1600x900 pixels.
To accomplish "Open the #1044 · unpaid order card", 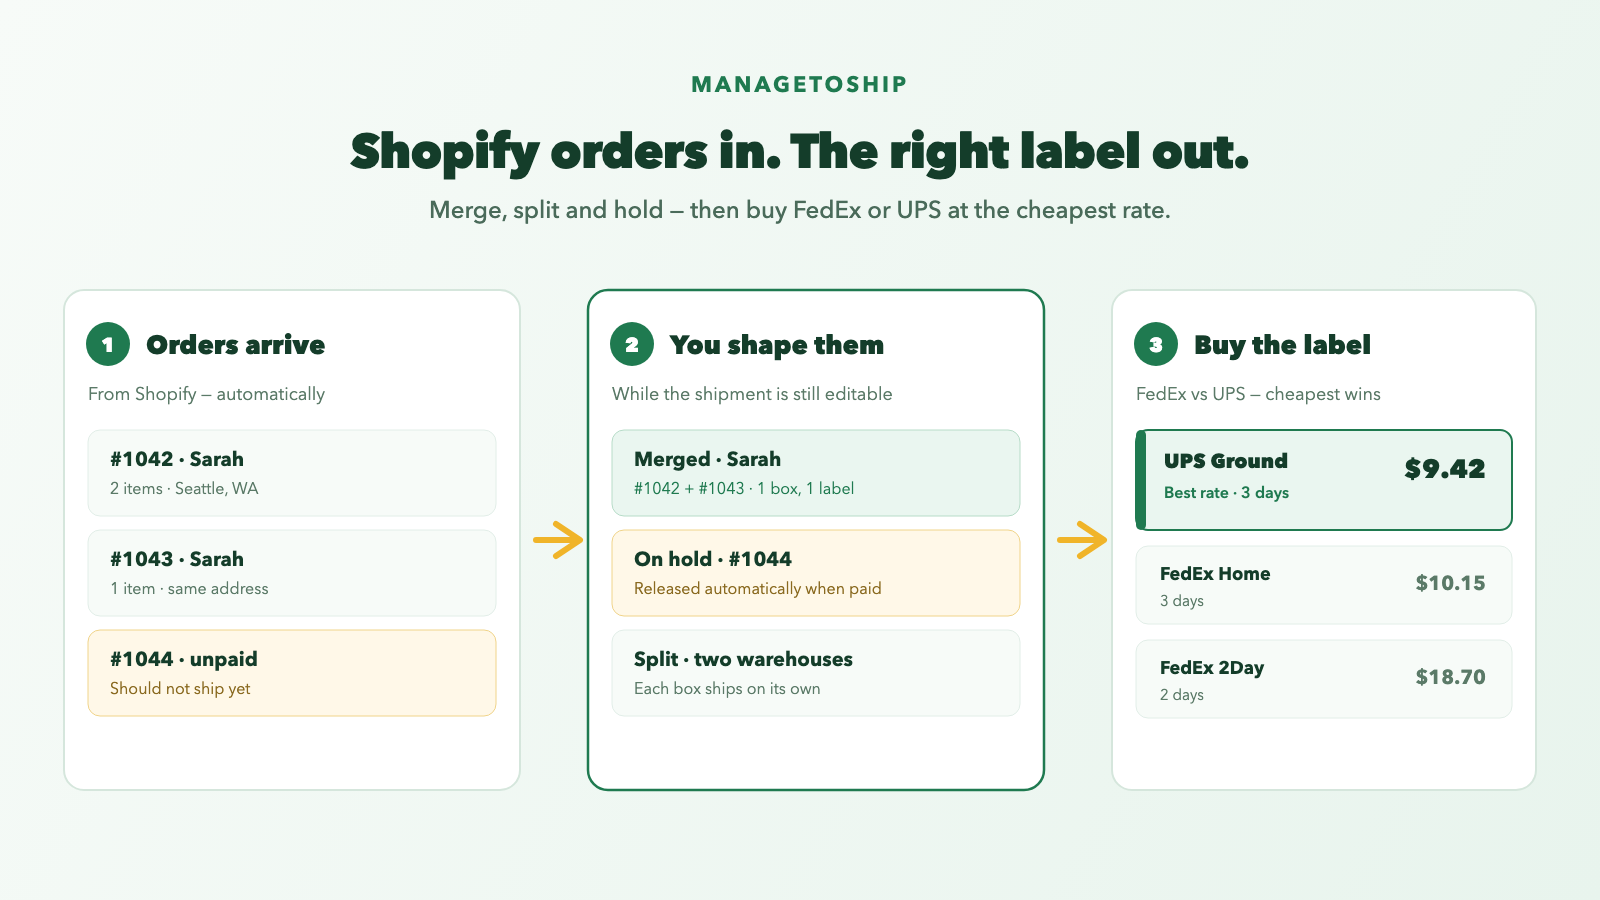I will [x=292, y=673].
